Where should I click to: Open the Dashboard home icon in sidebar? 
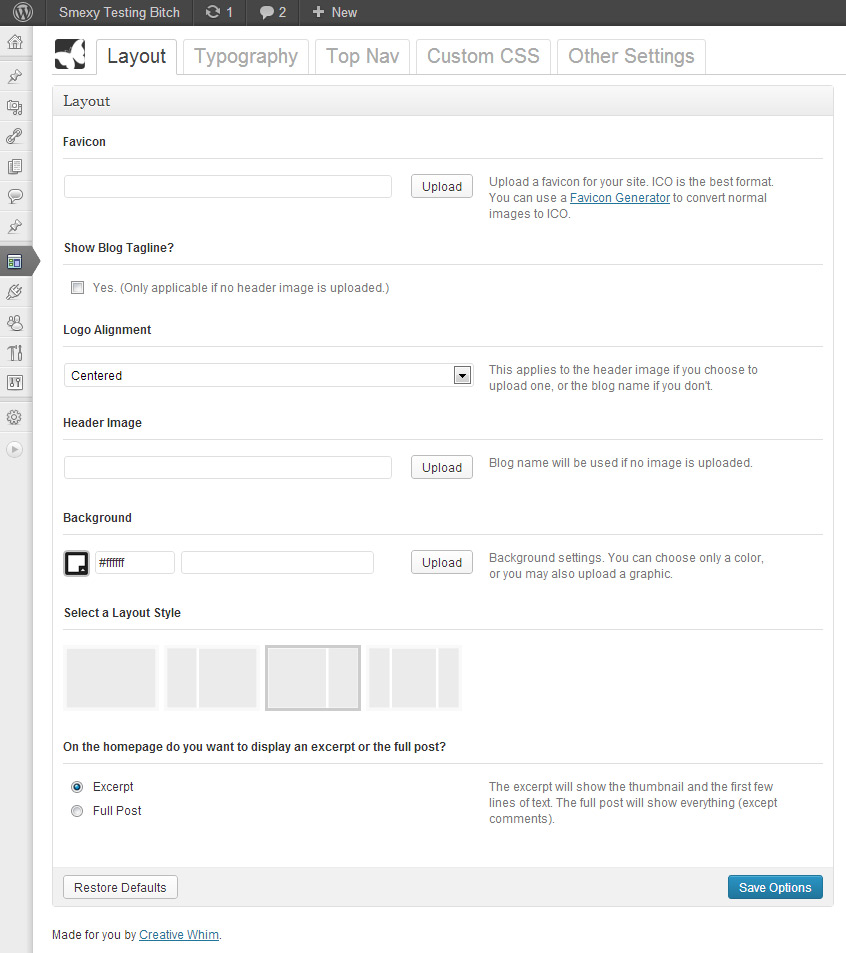tap(15, 42)
